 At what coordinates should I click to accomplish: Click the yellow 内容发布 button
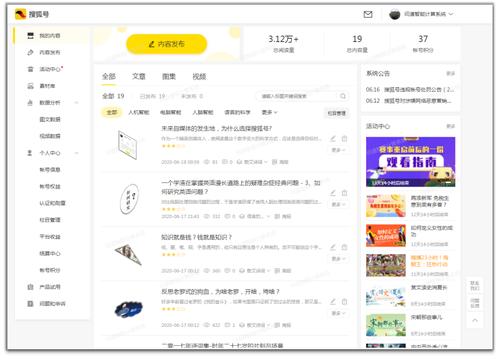166,44
